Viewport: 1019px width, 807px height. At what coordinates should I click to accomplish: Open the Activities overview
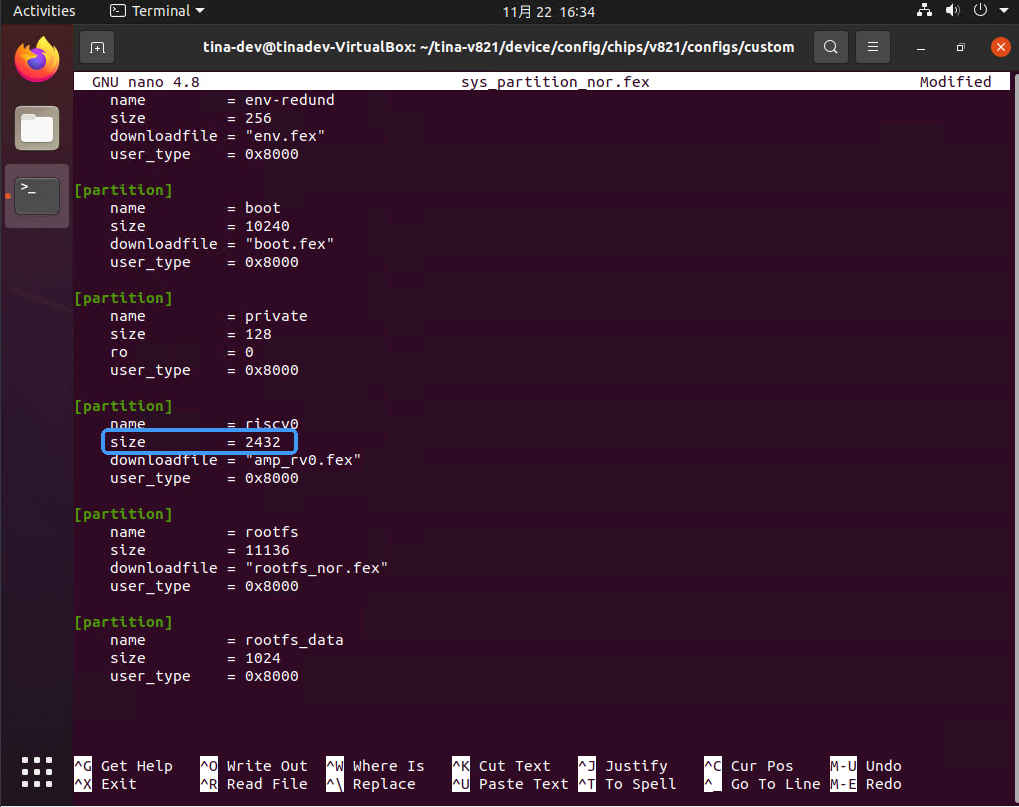tap(44, 11)
